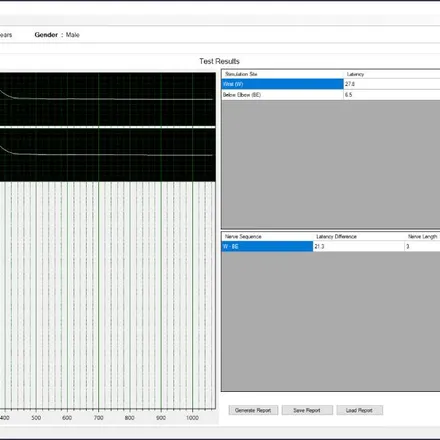This screenshot has height=440, width=440.
Task: Click the upper waveform trace panel
Action: [x=108, y=99]
